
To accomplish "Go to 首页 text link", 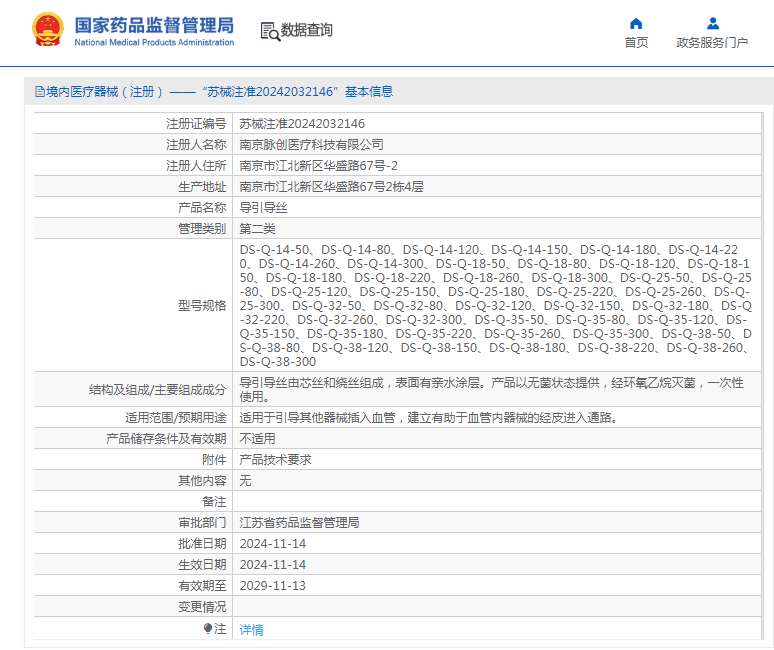I will coord(636,43).
